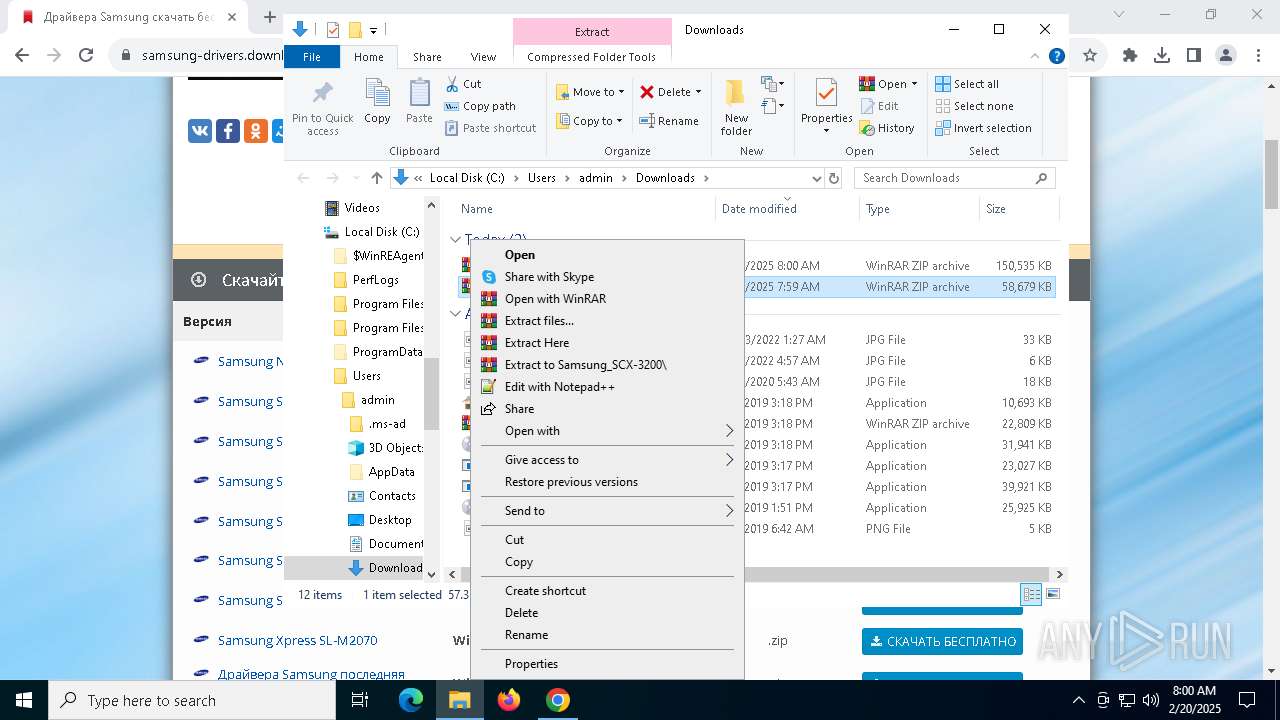Refresh the Downloads folder view

point(834,178)
